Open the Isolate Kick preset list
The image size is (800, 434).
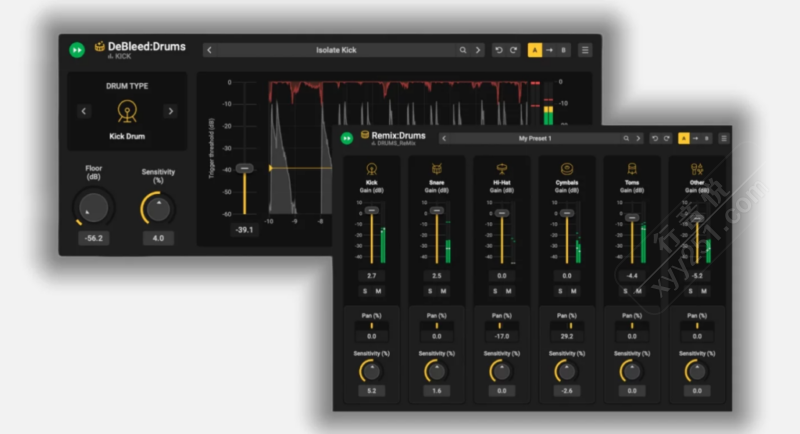point(336,50)
